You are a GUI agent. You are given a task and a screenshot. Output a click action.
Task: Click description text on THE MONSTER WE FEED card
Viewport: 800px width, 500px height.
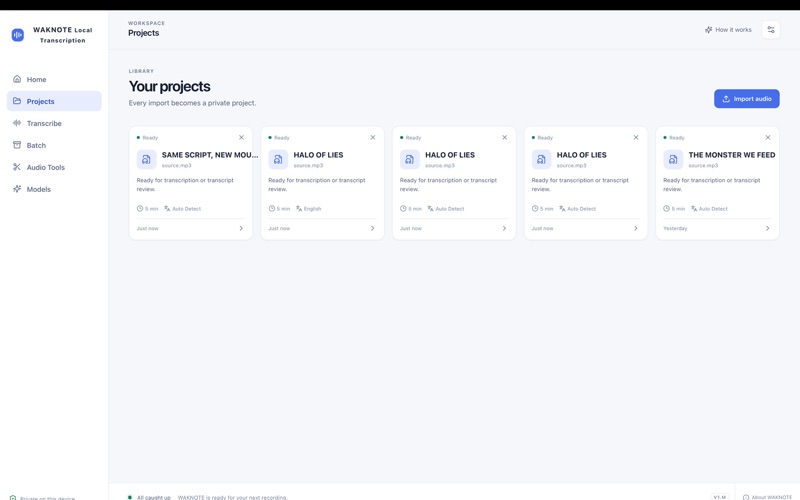point(712,184)
